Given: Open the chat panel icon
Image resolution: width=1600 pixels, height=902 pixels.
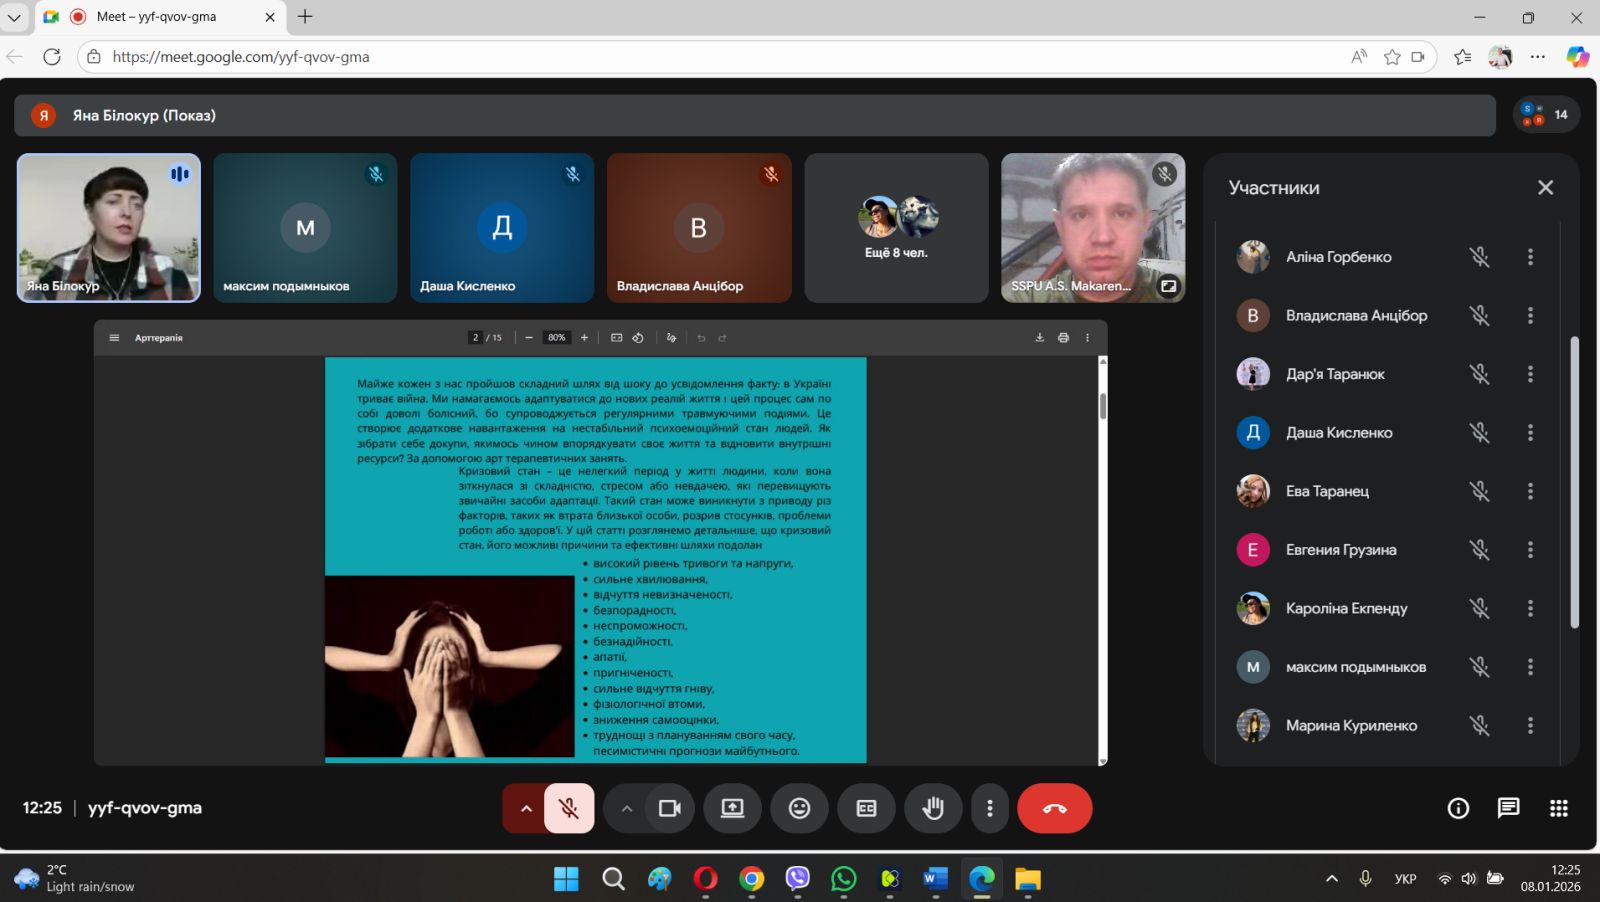Looking at the screenshot, I should point(1508,808).
